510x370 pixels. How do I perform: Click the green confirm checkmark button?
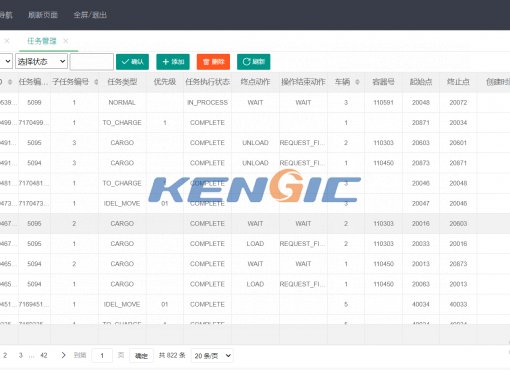(x=132, y=62)
